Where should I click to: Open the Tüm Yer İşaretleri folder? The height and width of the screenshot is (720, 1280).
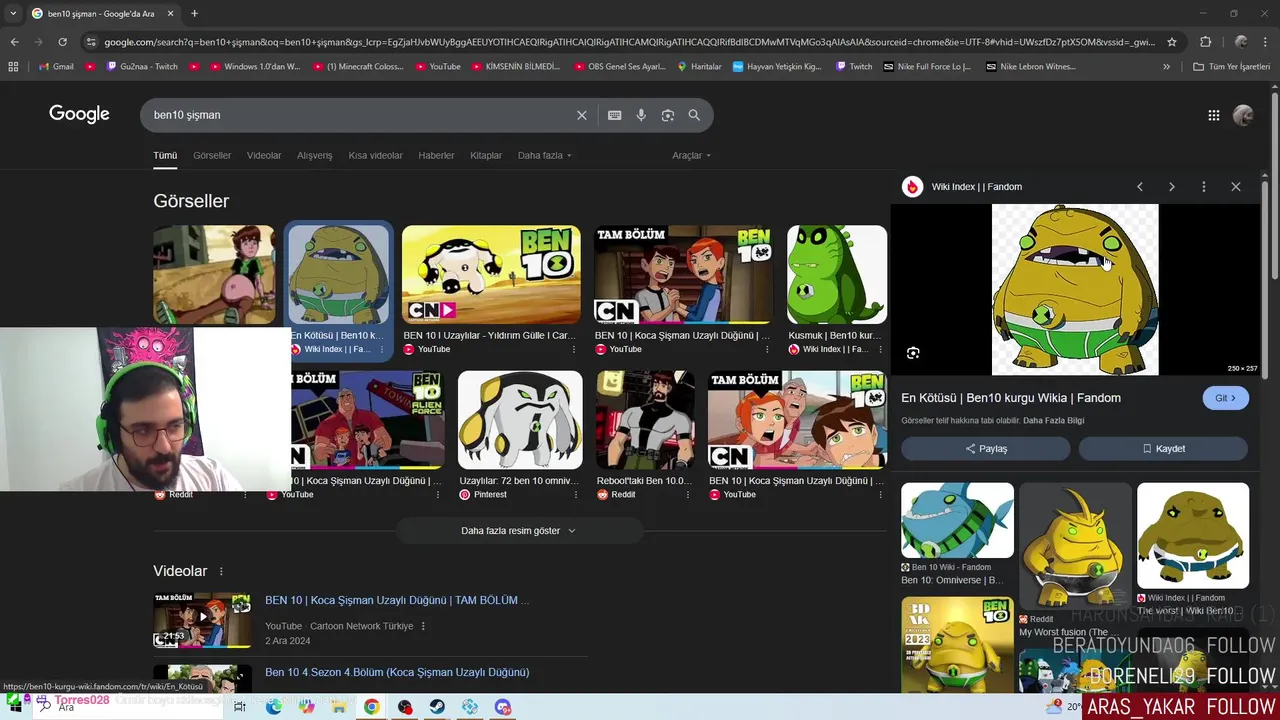coord(1231,67)
